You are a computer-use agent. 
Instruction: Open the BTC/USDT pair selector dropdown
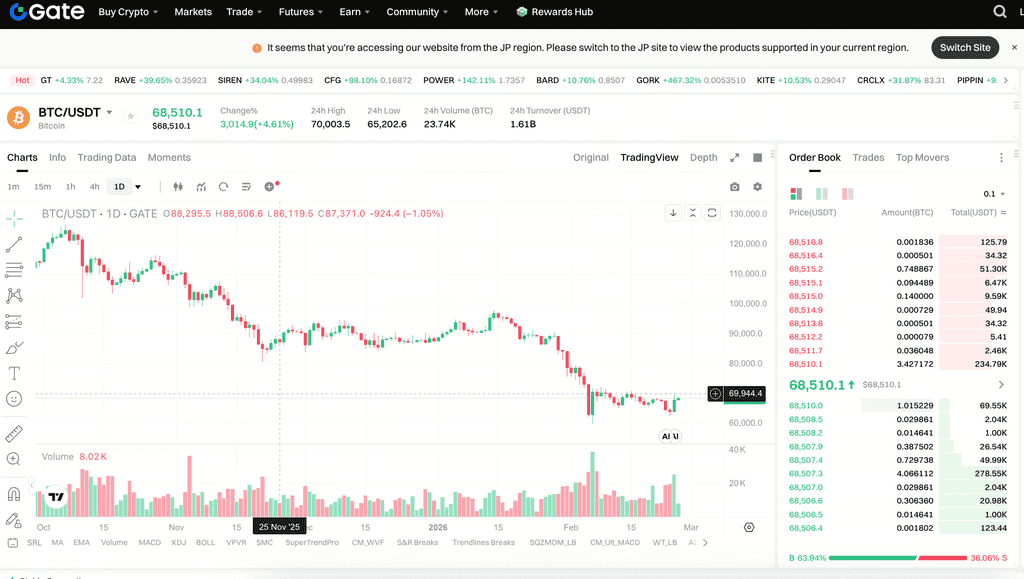click(x=109, y=112)
